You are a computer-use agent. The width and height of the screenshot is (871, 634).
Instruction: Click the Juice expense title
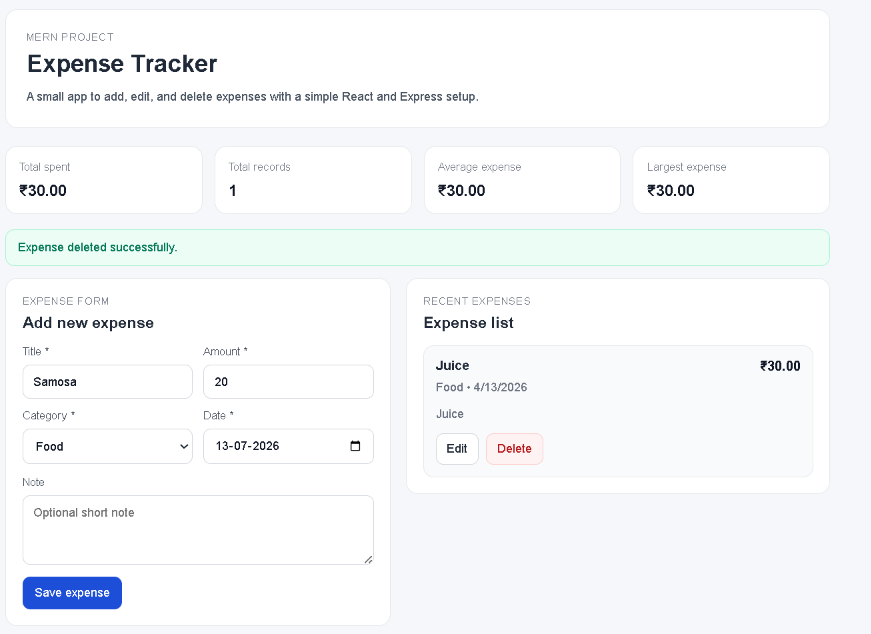(x=453, y=366)
